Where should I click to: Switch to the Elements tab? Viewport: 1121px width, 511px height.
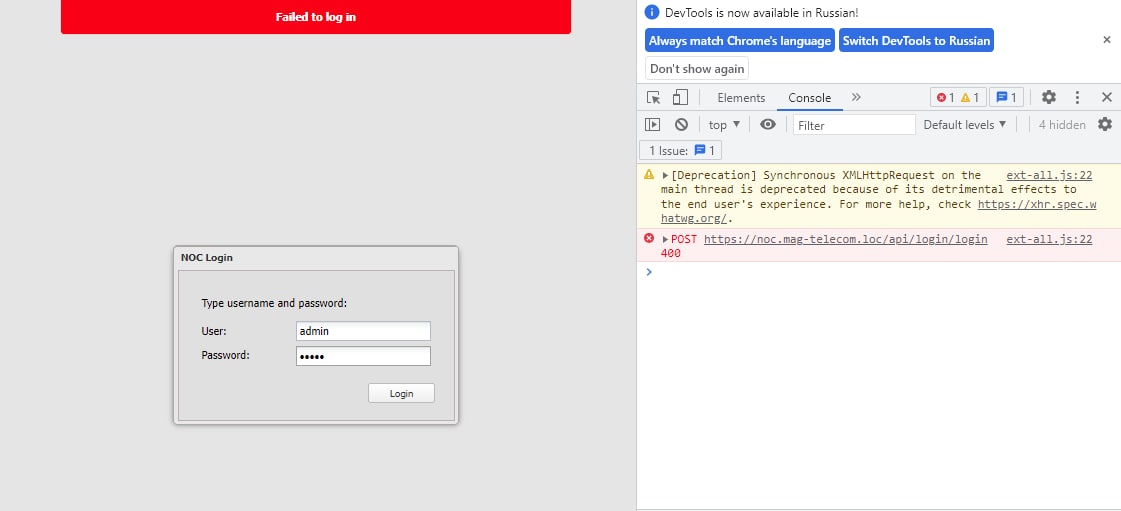coord(741,98)
